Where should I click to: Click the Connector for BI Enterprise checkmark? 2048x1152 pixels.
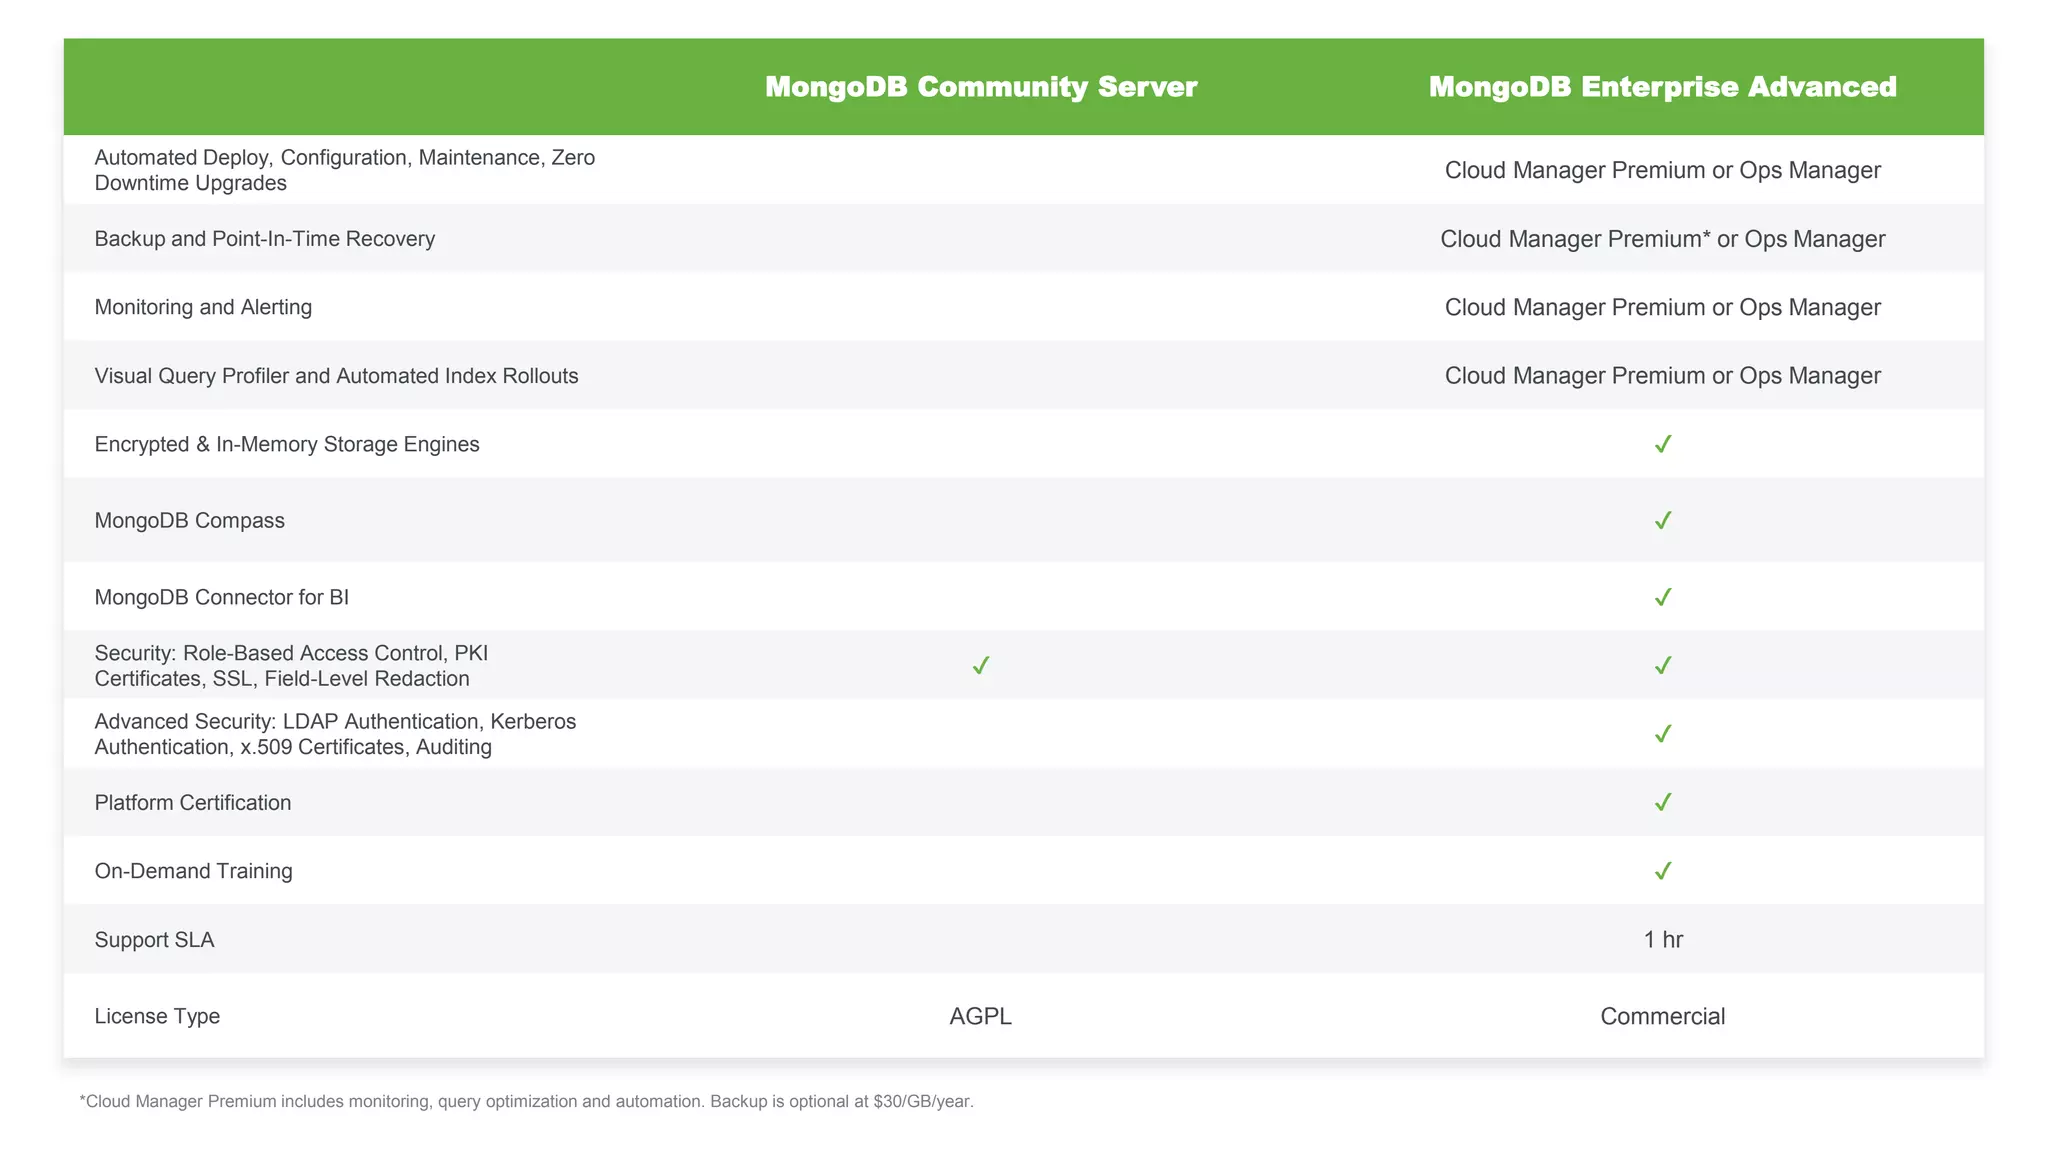pyautogui.click(x=1662, y=597)
